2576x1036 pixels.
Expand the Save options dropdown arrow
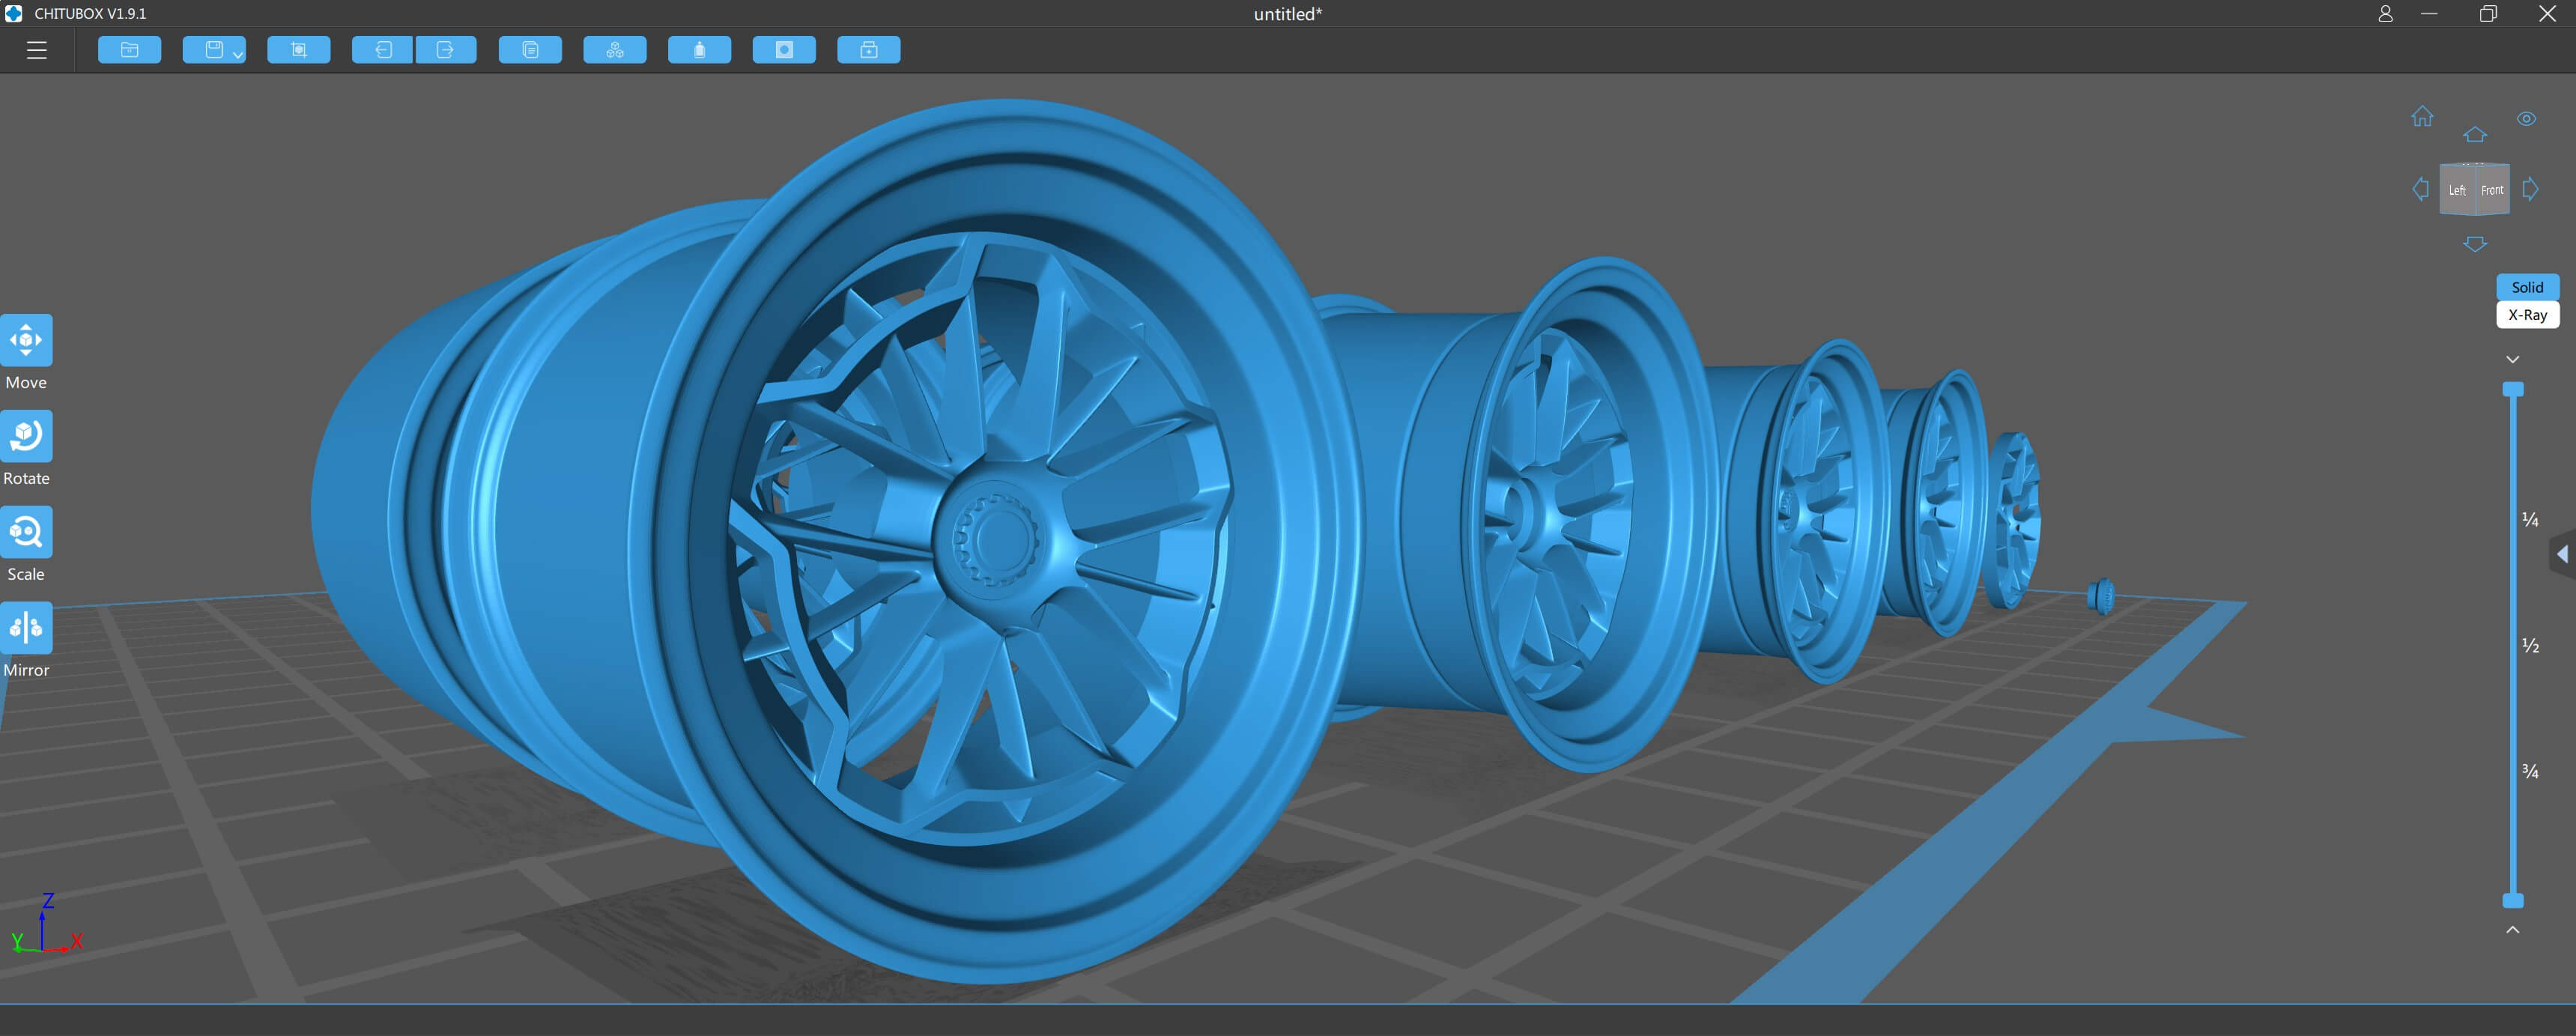(238, 55)
